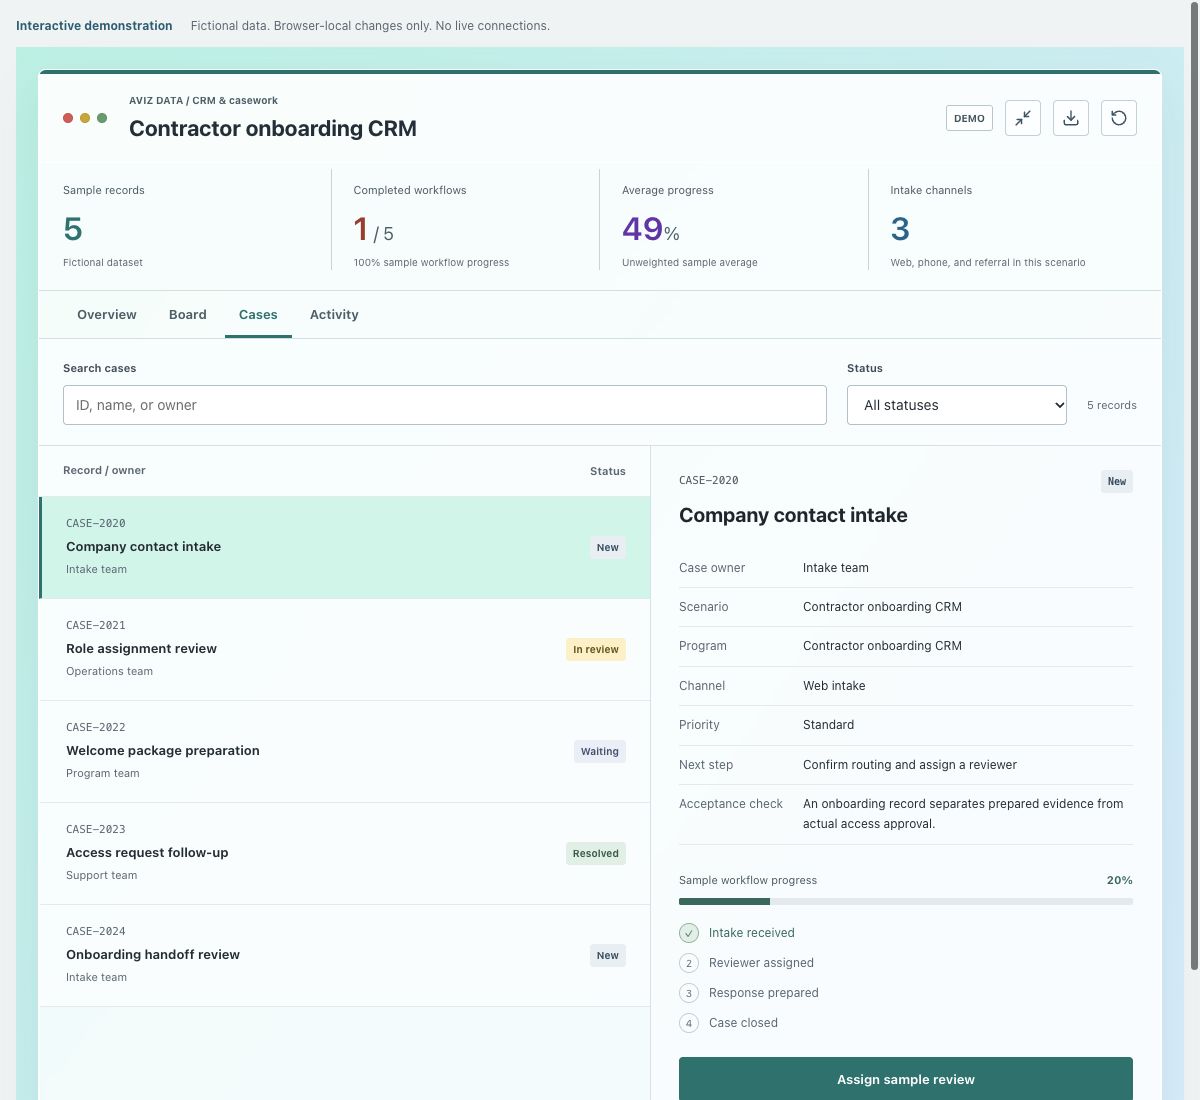Open CASE-2023 Access request follow-up row
Screen dimensions: 1200x1100
pyautogui.click(x=345, y=853)
